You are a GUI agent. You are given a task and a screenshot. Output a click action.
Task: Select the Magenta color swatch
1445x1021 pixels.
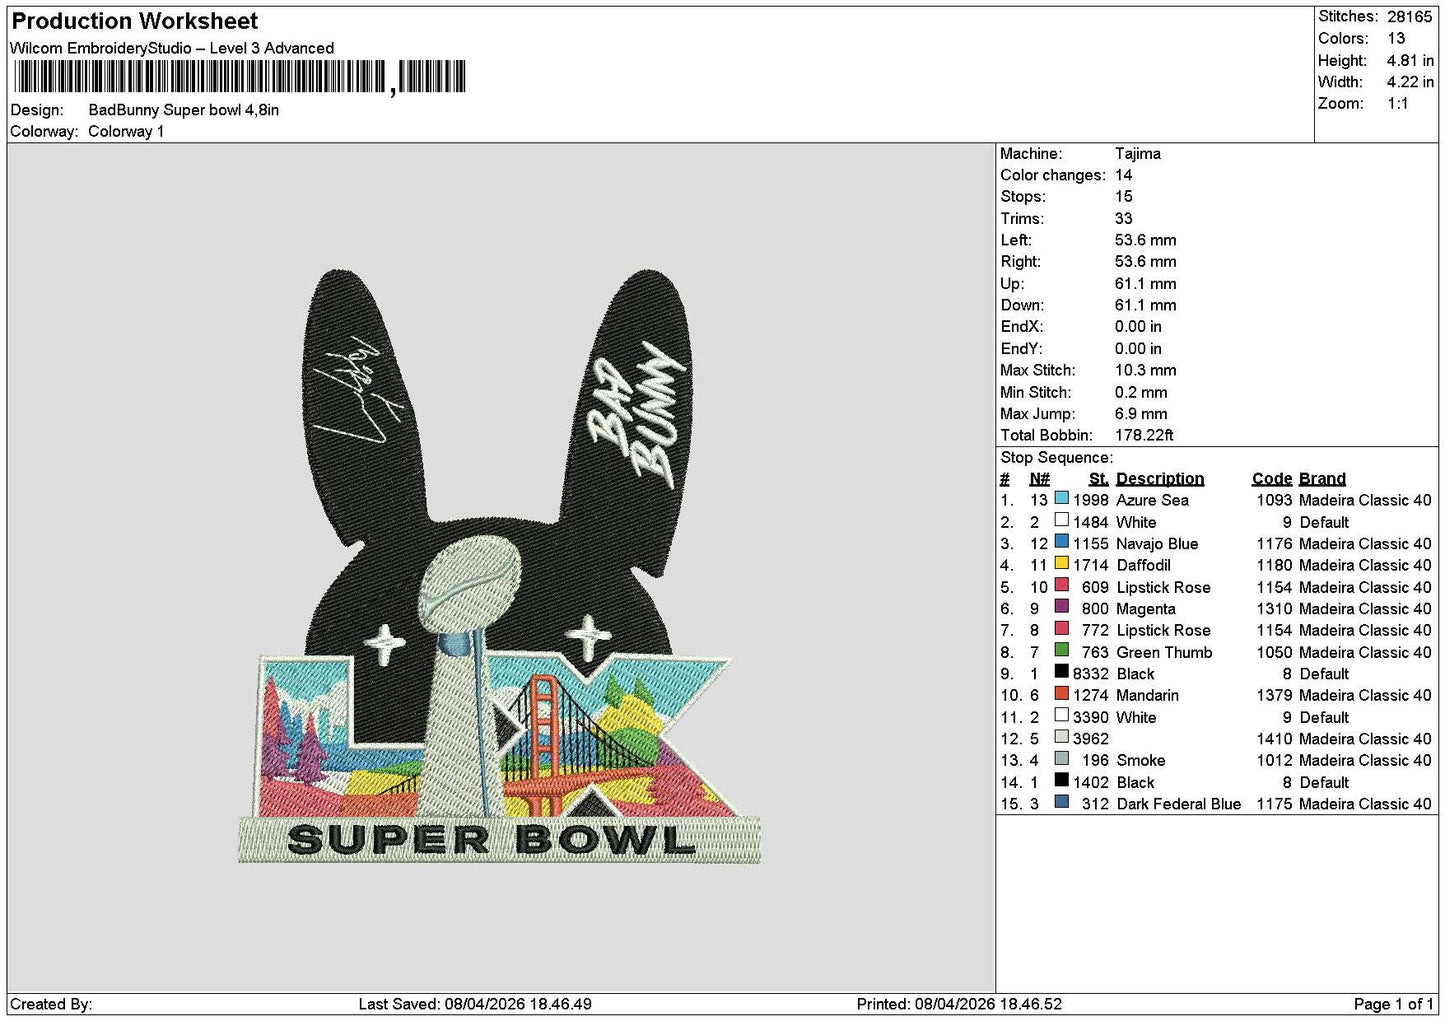tap(1061, 608)
